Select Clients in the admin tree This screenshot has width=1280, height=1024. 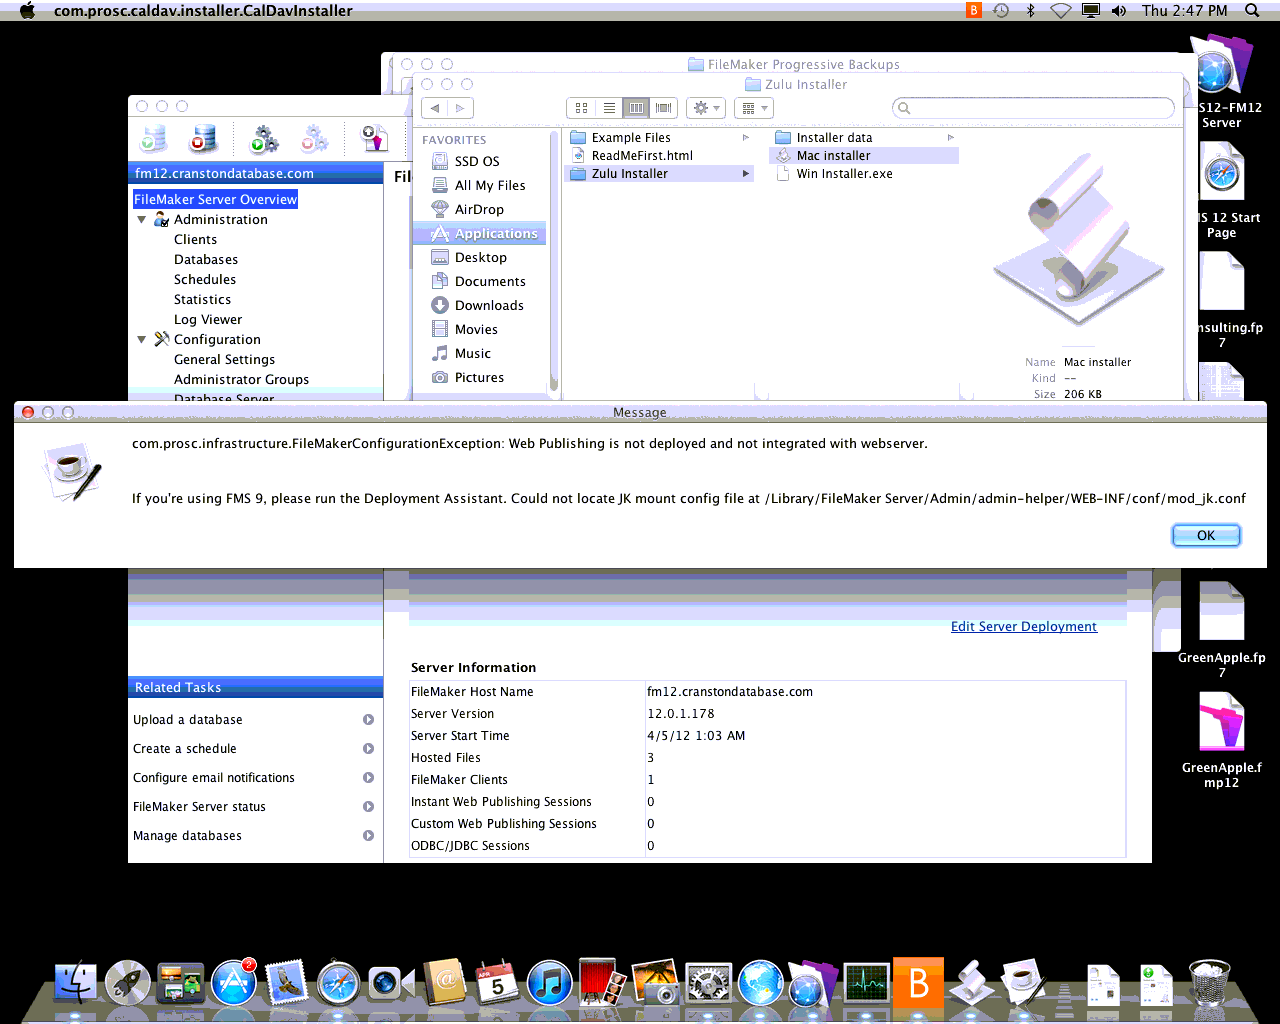pyautogui.click(x=195, y=240)
